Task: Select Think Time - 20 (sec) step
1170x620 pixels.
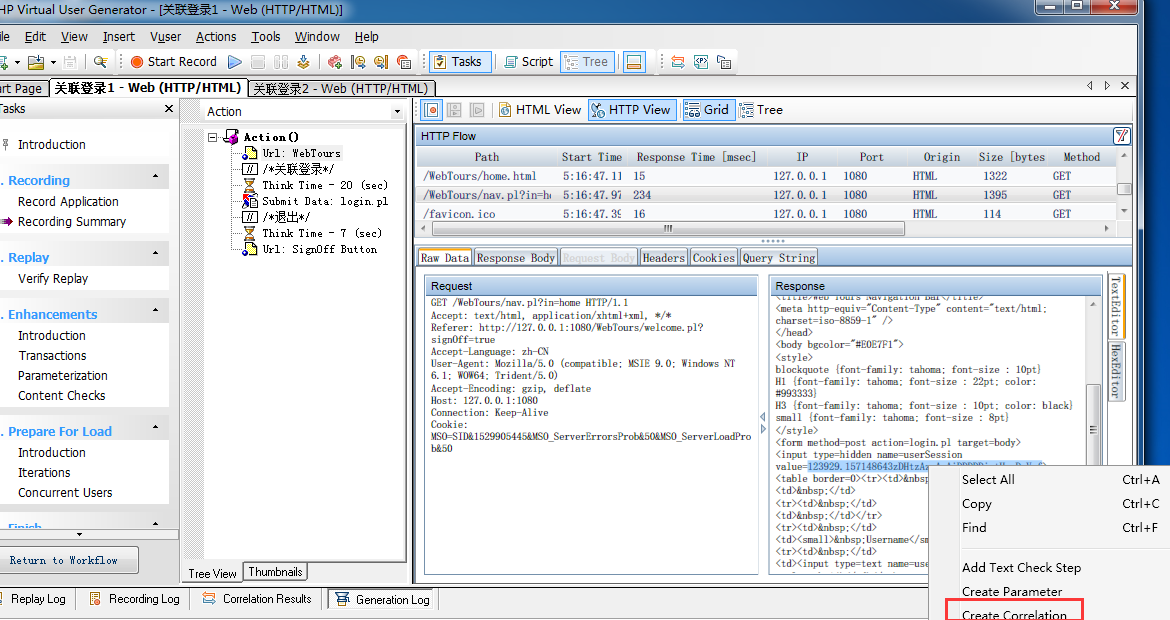Action: click(325, 185)
